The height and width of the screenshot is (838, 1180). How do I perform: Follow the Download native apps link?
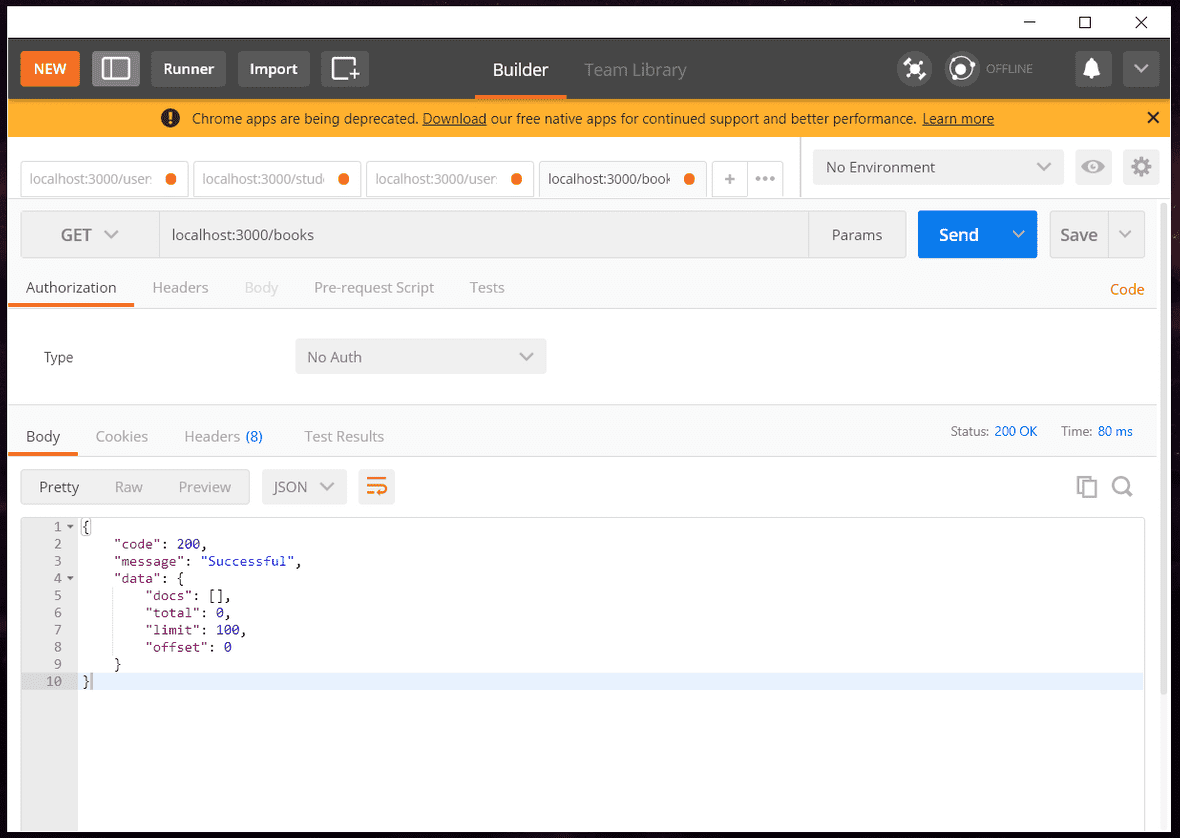click(454, 119)
